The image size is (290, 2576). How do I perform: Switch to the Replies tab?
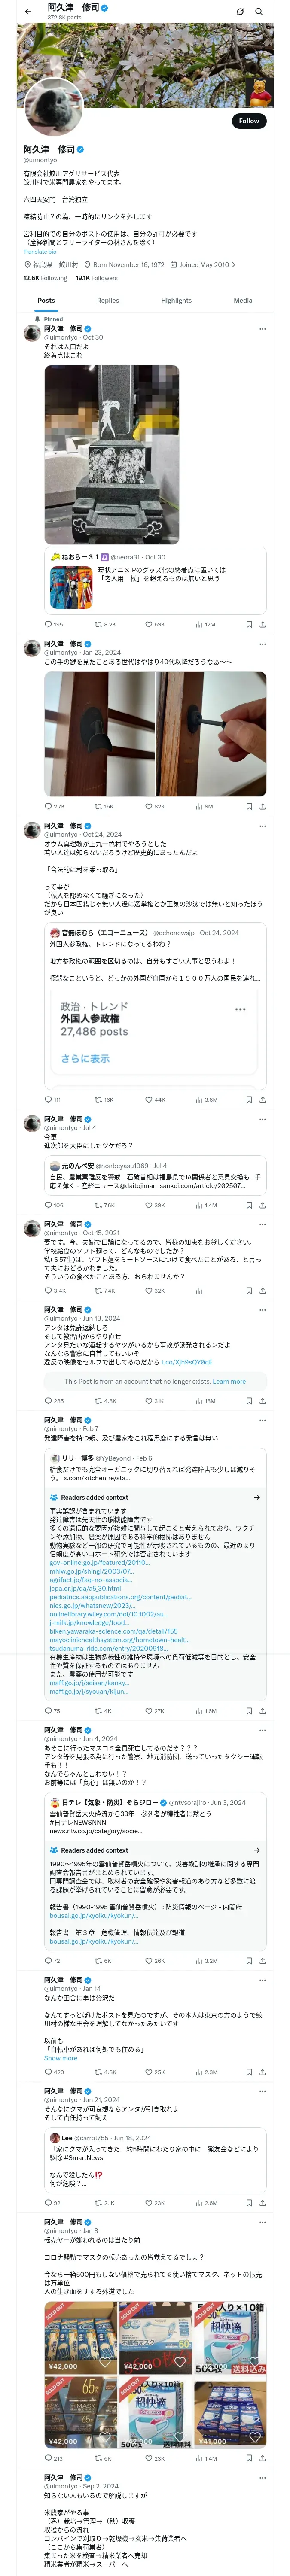108,300
